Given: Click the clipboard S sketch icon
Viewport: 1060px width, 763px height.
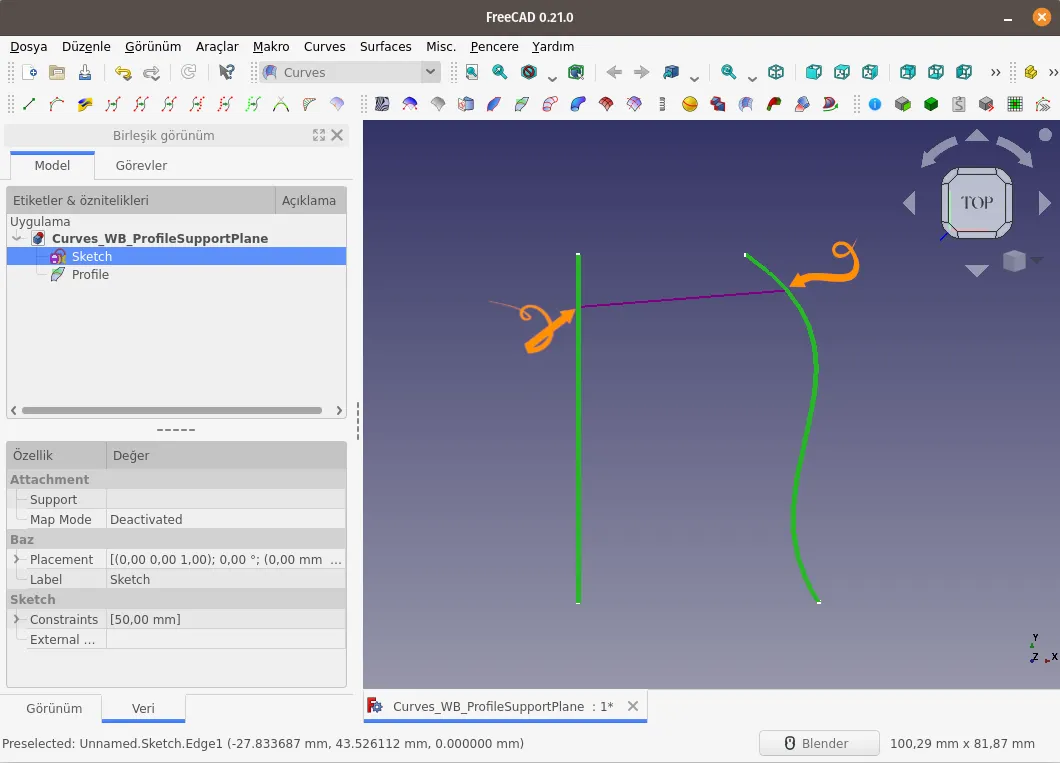Looking at the screenshot, I should pos(959,104).
